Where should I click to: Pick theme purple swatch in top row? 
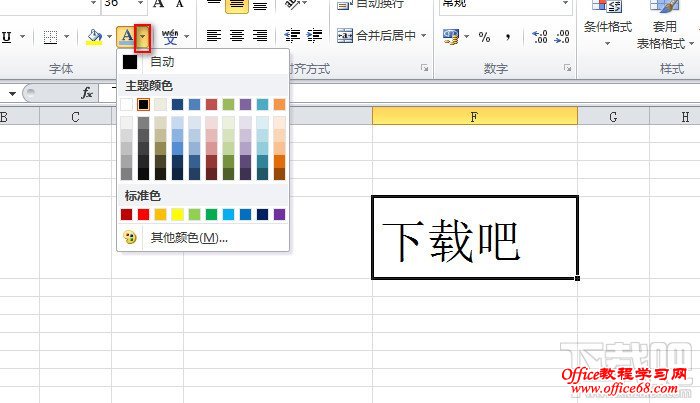click(245, 104)
